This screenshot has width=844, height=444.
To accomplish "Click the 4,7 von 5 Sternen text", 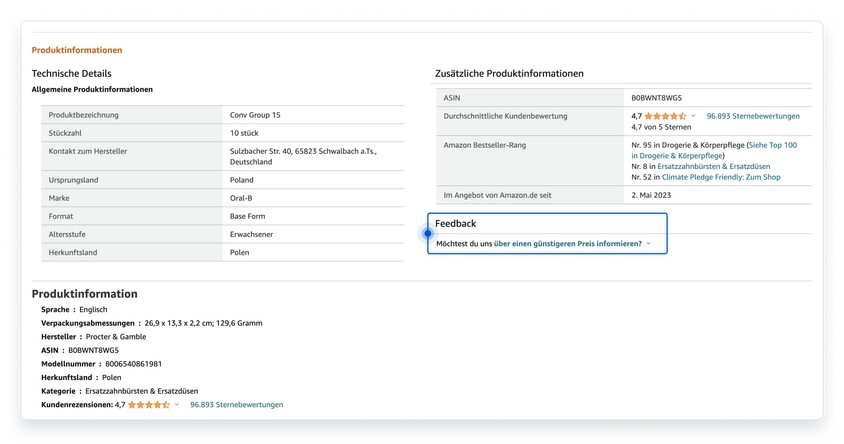I will tap(661, 128).
